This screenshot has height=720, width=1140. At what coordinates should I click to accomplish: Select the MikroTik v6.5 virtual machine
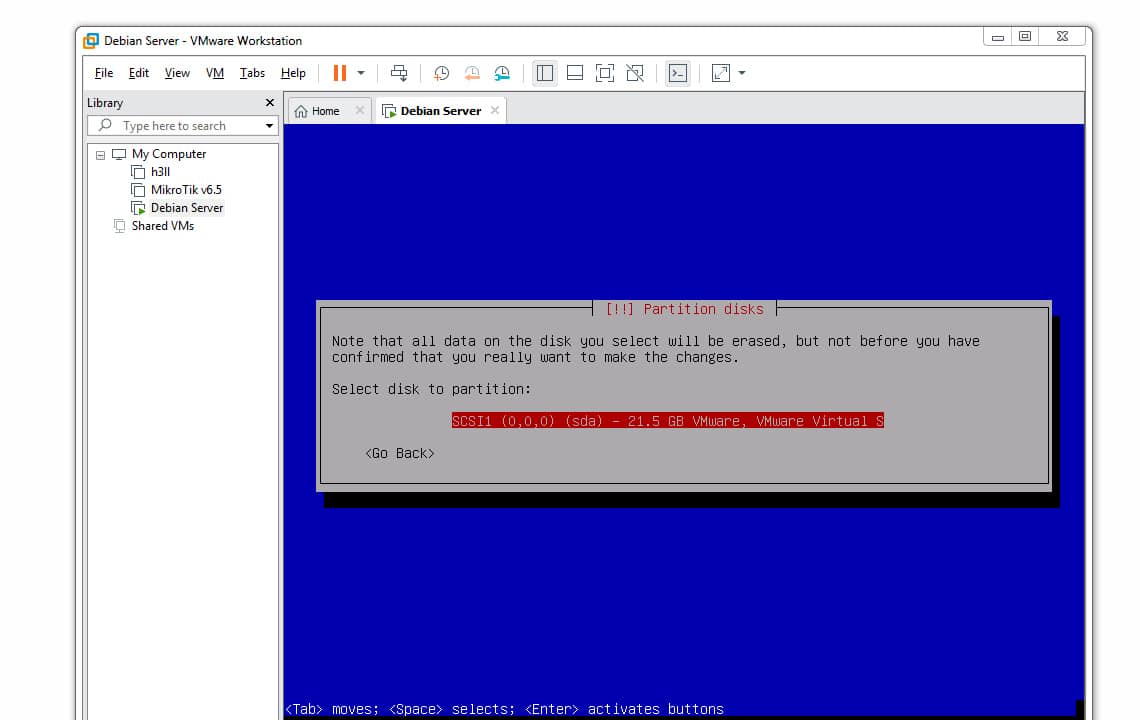186,190
